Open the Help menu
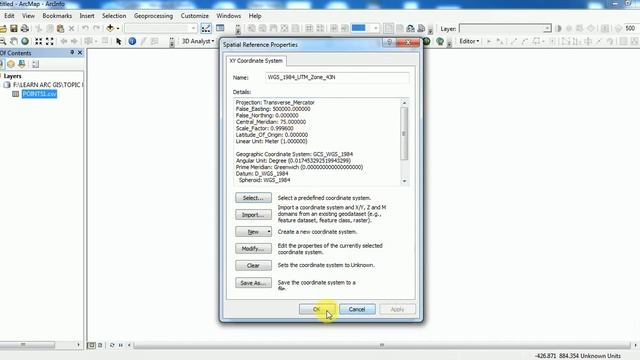The image size is (640, 360). pos(255,16)
